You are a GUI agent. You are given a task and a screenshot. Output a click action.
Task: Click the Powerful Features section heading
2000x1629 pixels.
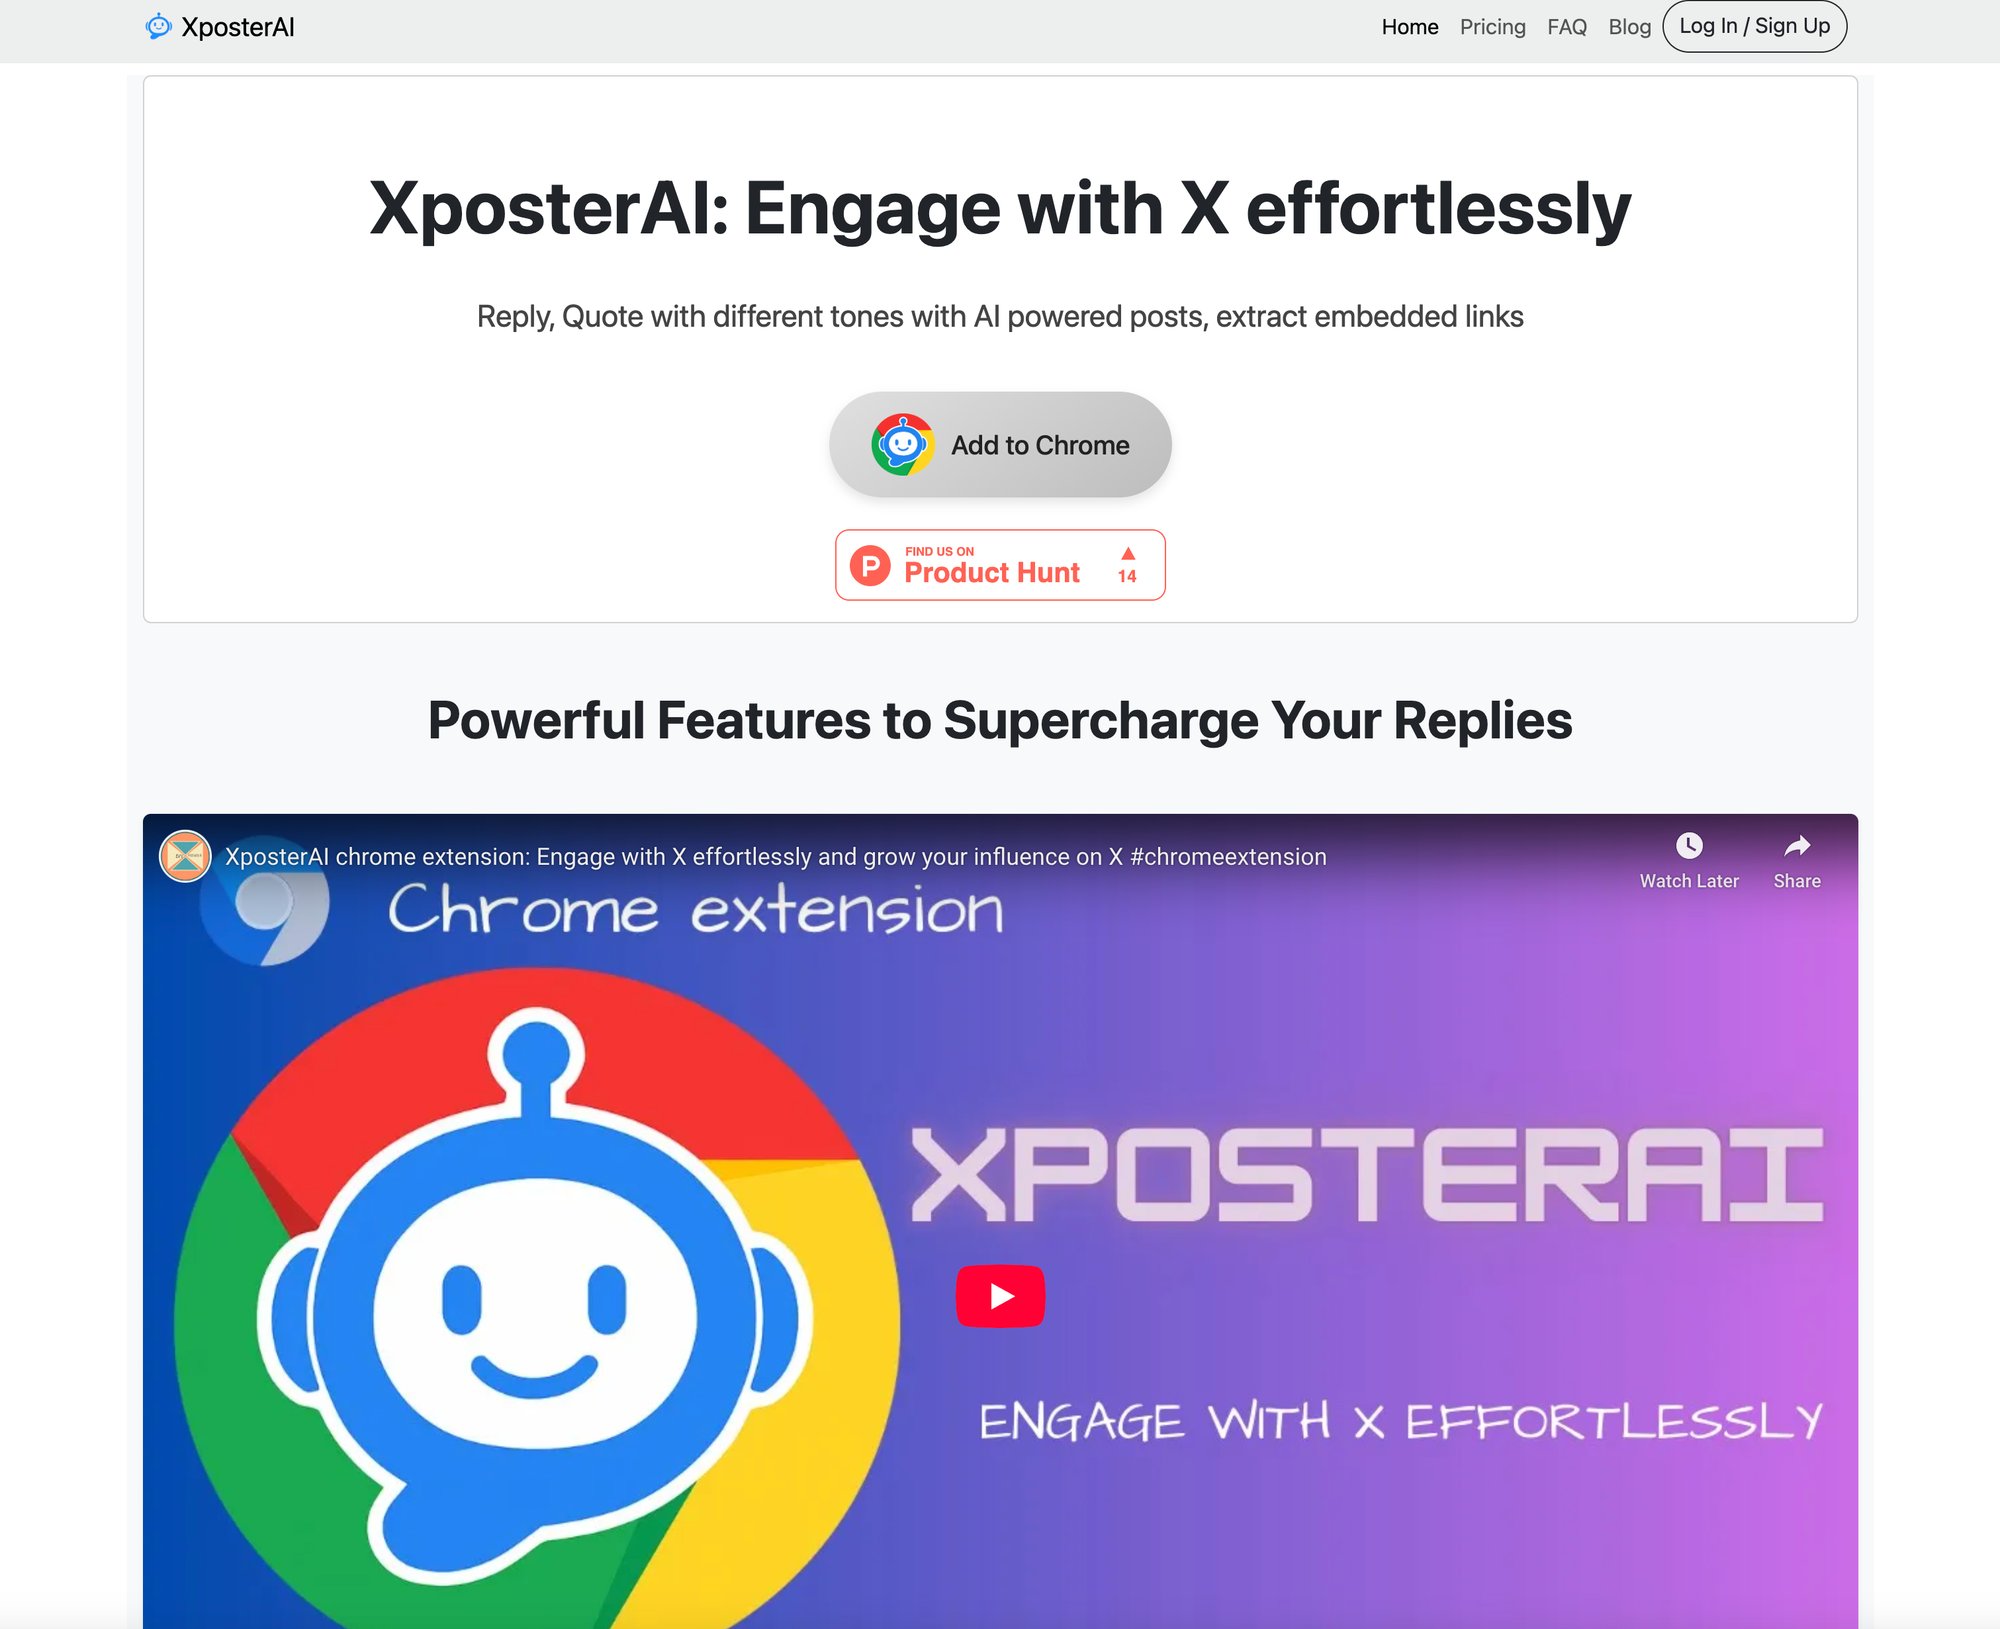[1000, 720]
